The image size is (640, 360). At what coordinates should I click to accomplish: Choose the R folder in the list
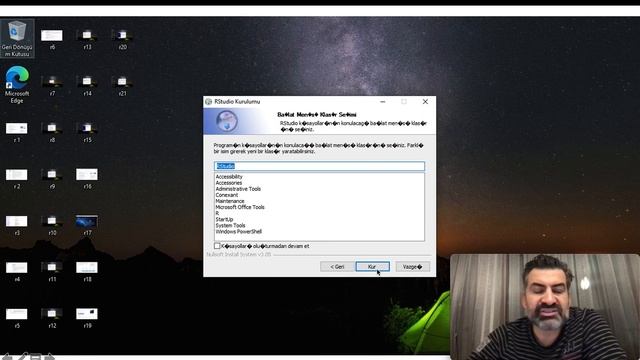(x=217, y=213)
